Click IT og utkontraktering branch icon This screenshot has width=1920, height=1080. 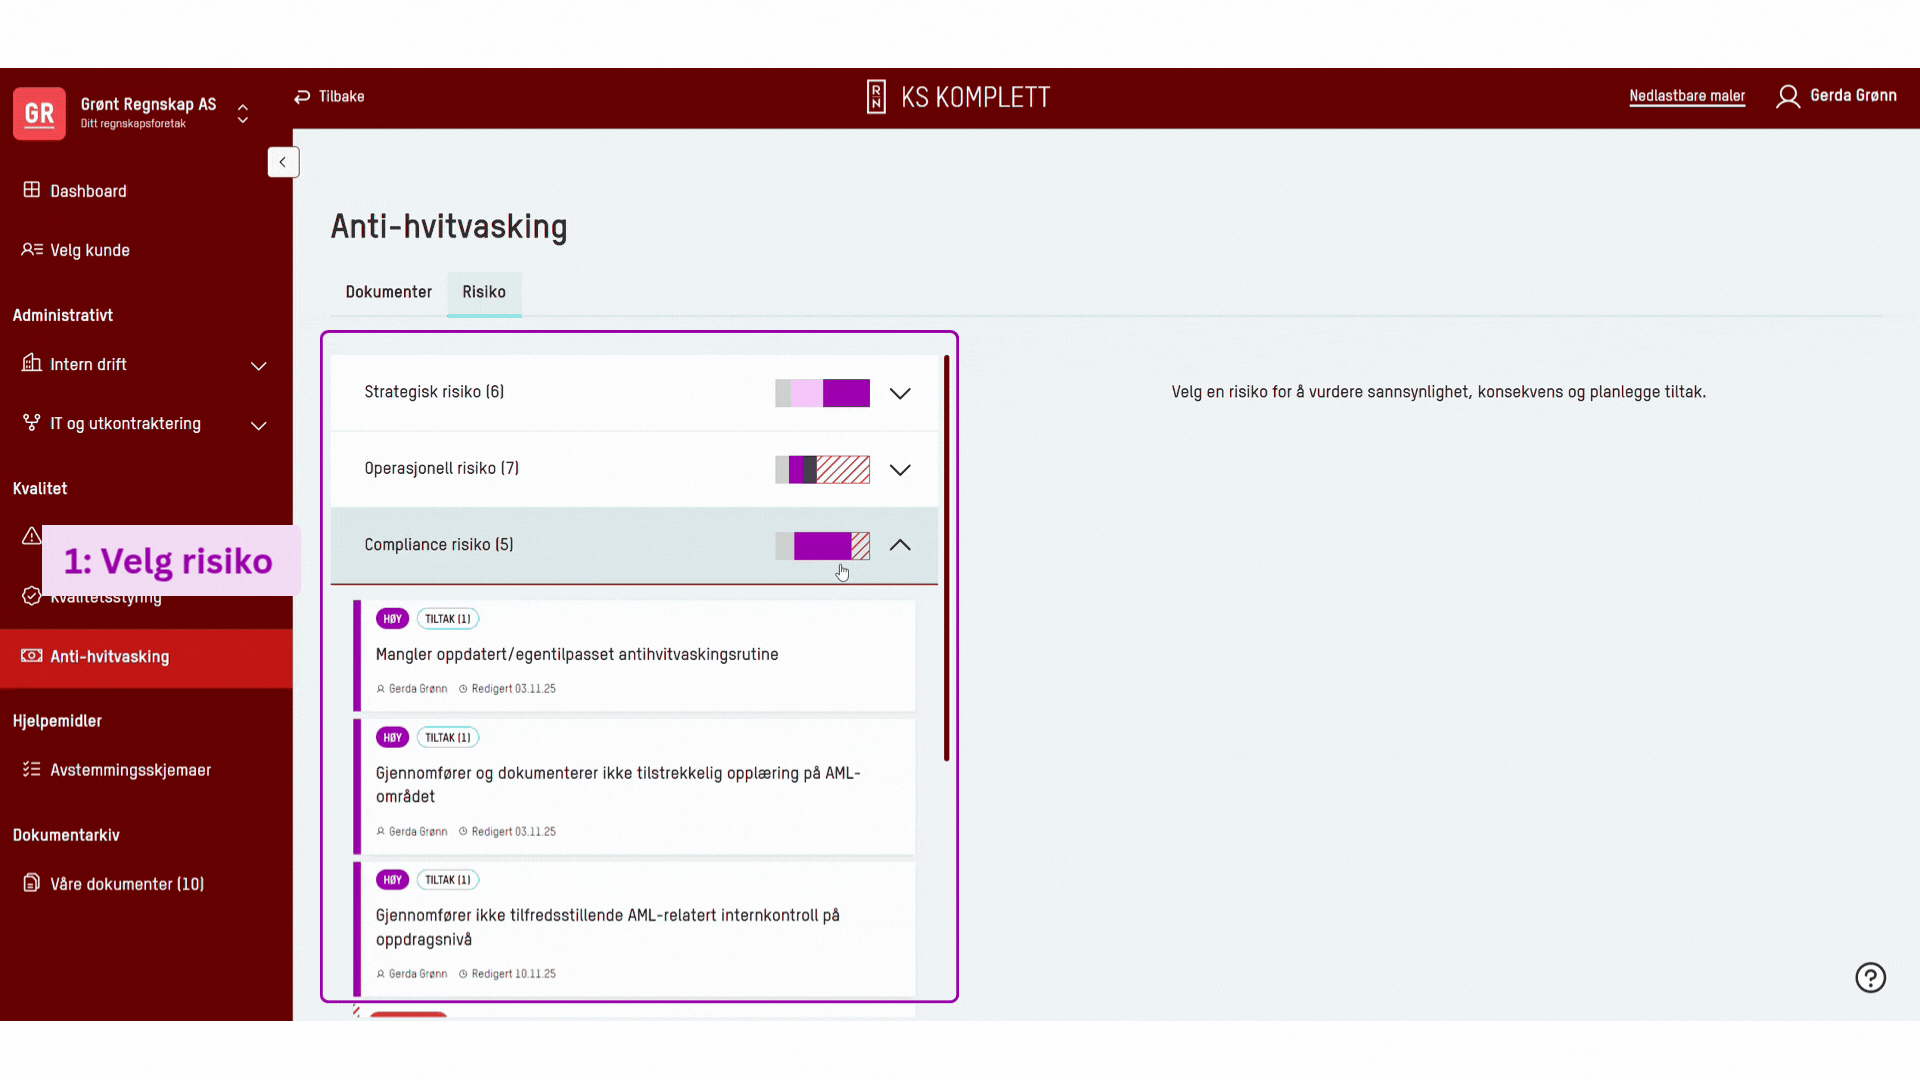click(x=32, y=423)
